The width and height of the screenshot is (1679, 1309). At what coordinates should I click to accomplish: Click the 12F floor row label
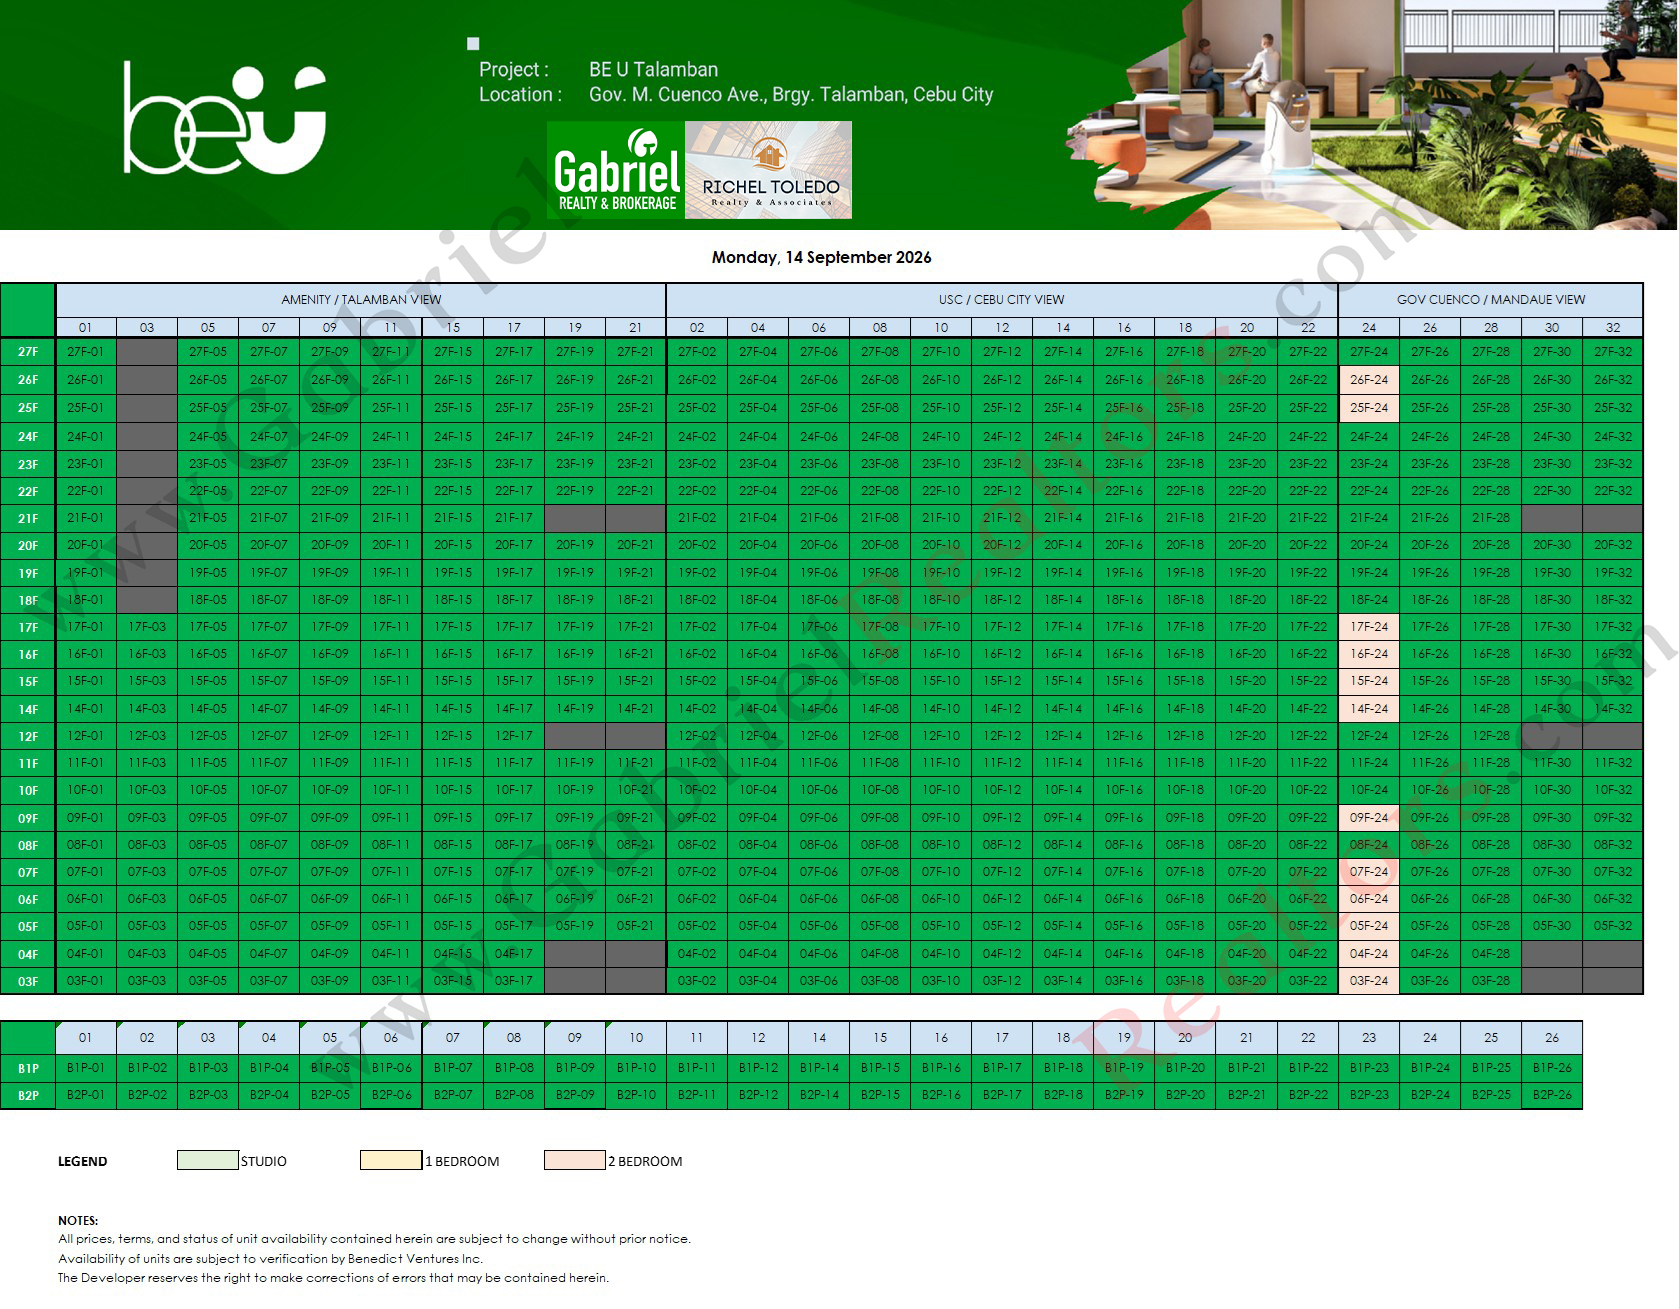[x=28, y=736]
